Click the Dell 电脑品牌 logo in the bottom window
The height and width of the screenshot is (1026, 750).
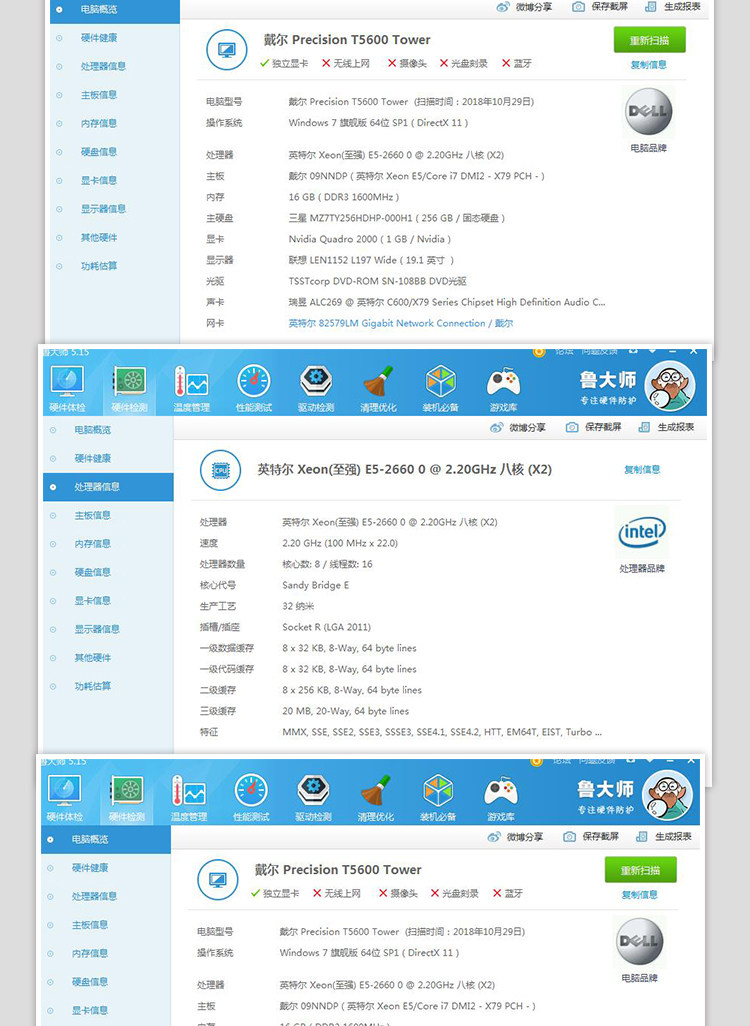click(x=639, y=941)
